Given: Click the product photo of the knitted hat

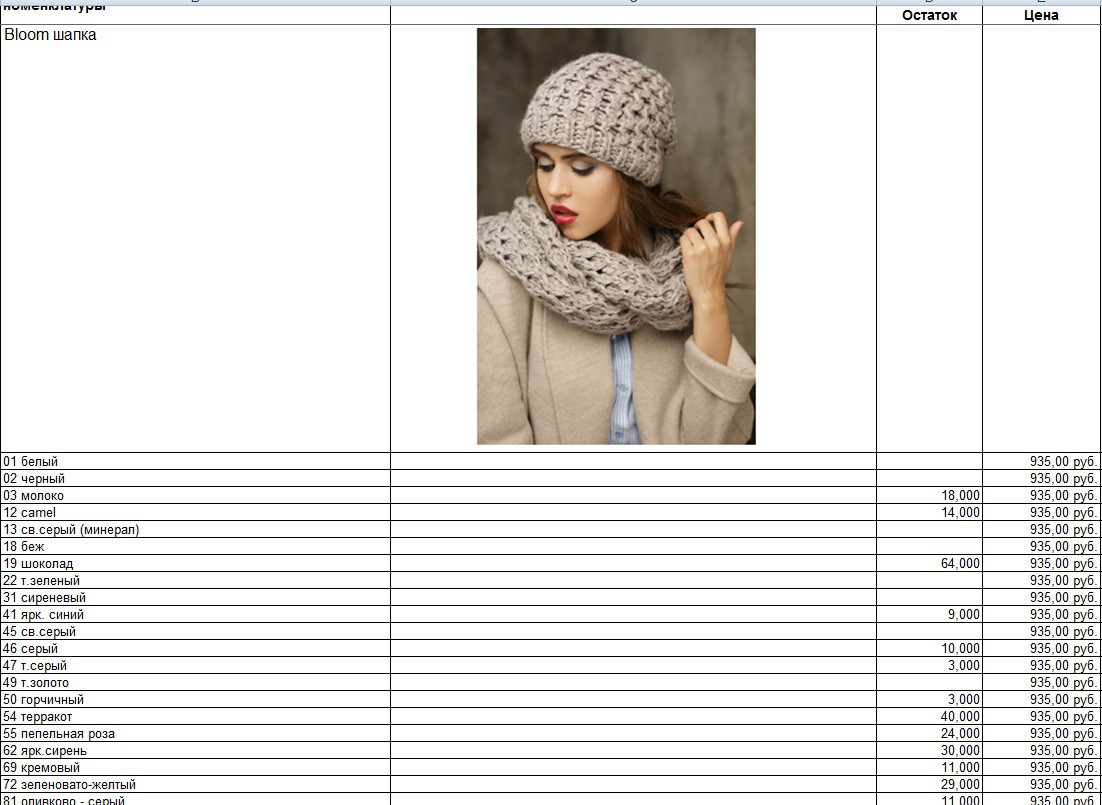Looking at the screenshot, I should coord(616,236).
